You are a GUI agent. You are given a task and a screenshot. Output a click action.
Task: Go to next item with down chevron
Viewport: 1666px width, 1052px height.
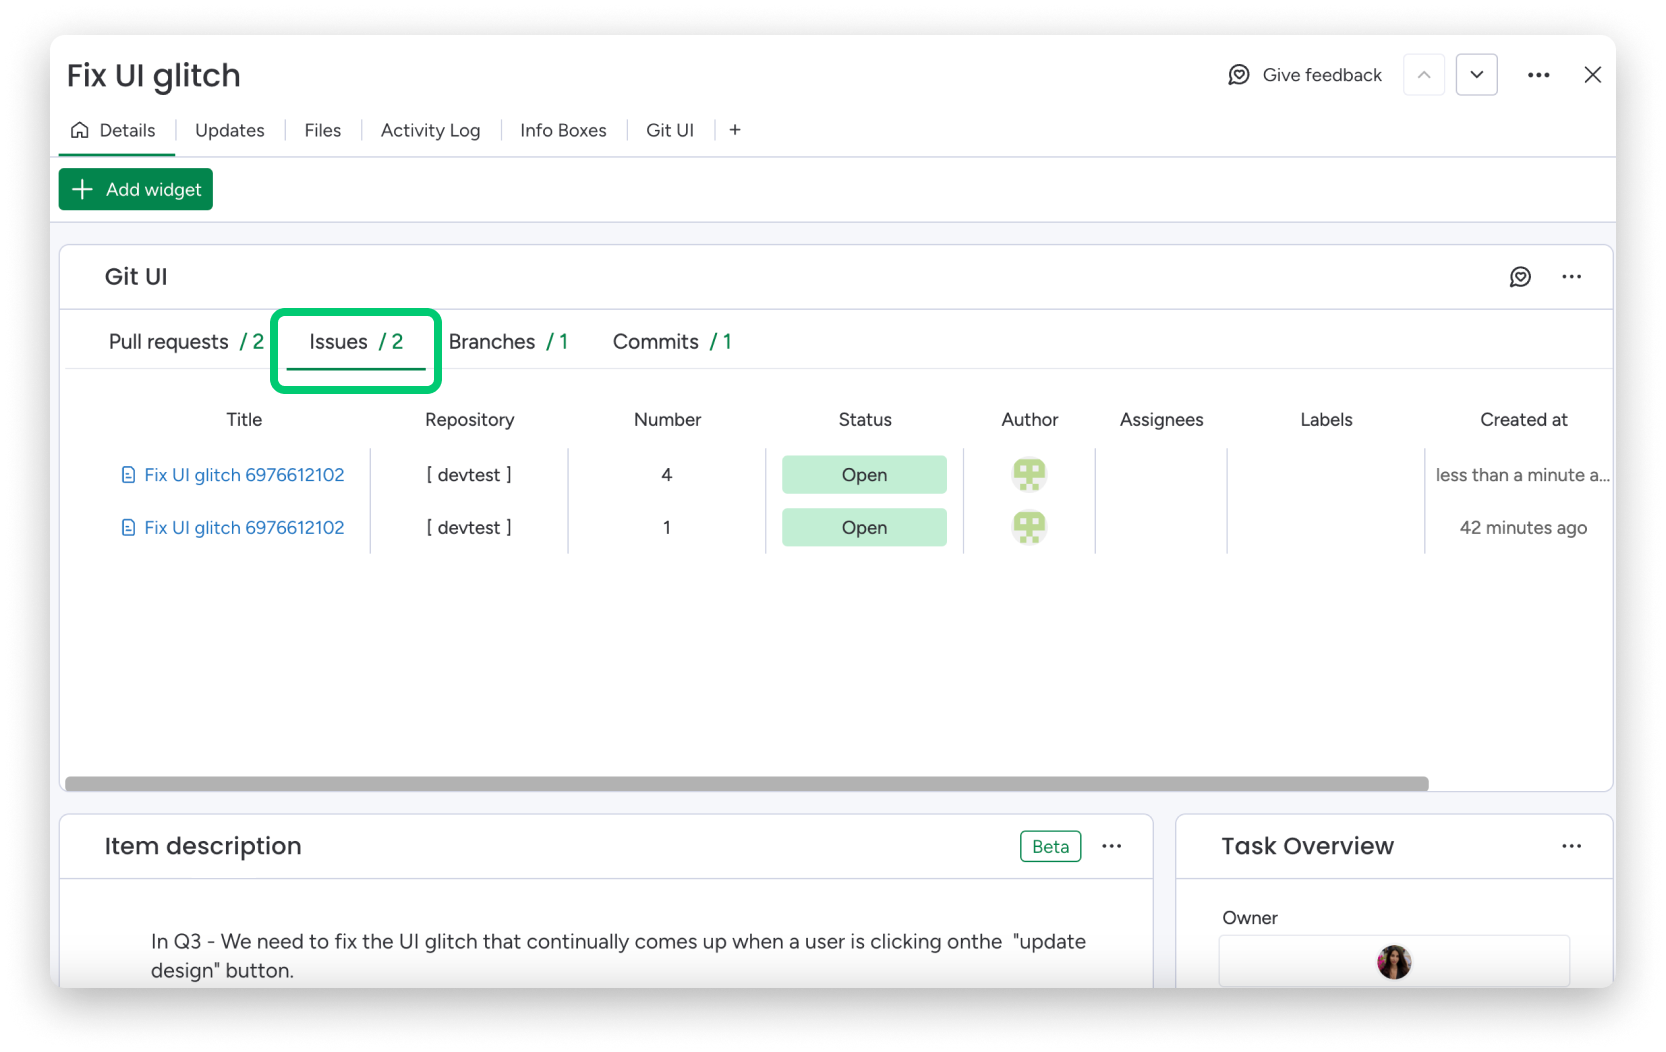[1476, 75]
